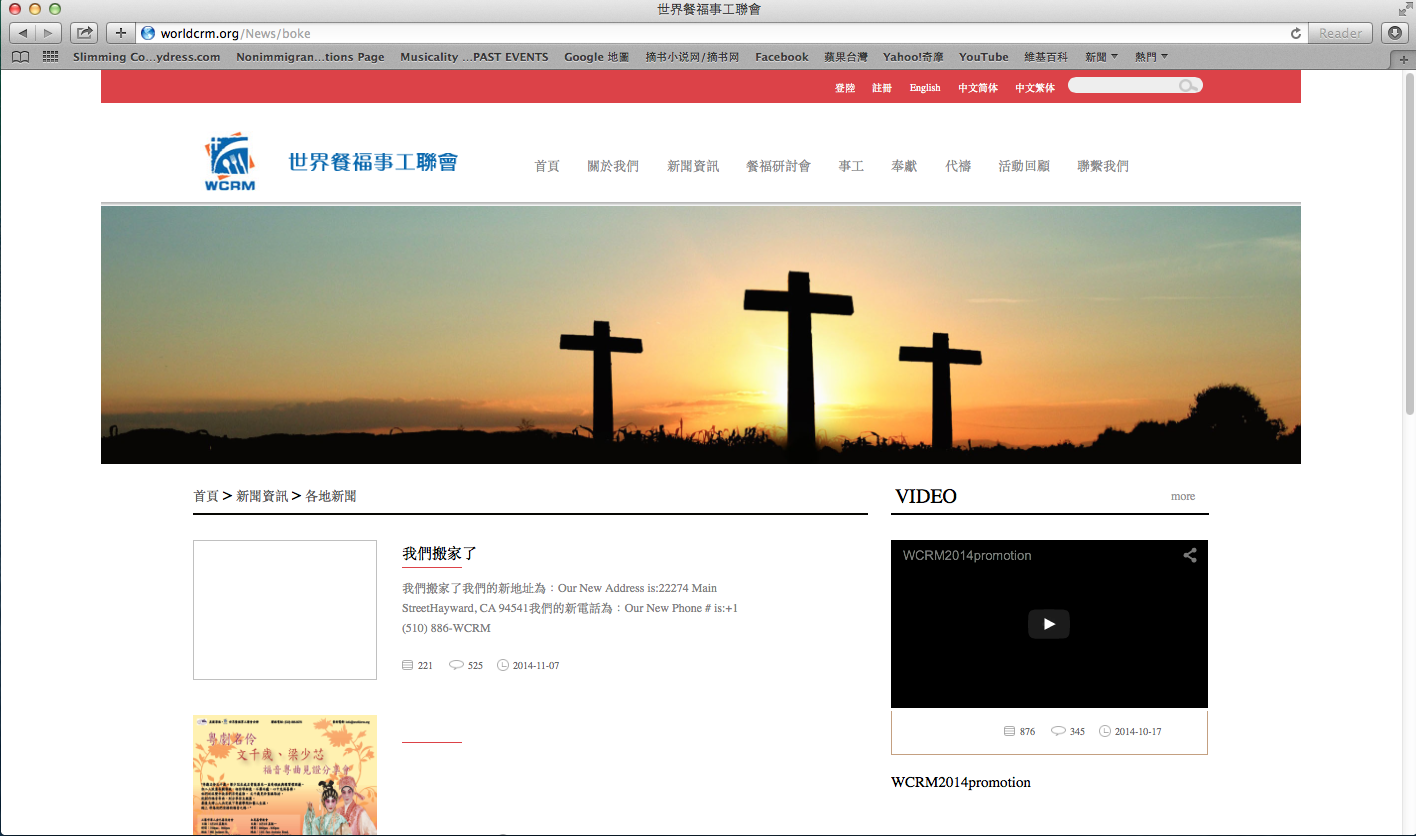1416x836 pixels.
Task: Switch language to 中文简体
Action: [x=978, y=88]
